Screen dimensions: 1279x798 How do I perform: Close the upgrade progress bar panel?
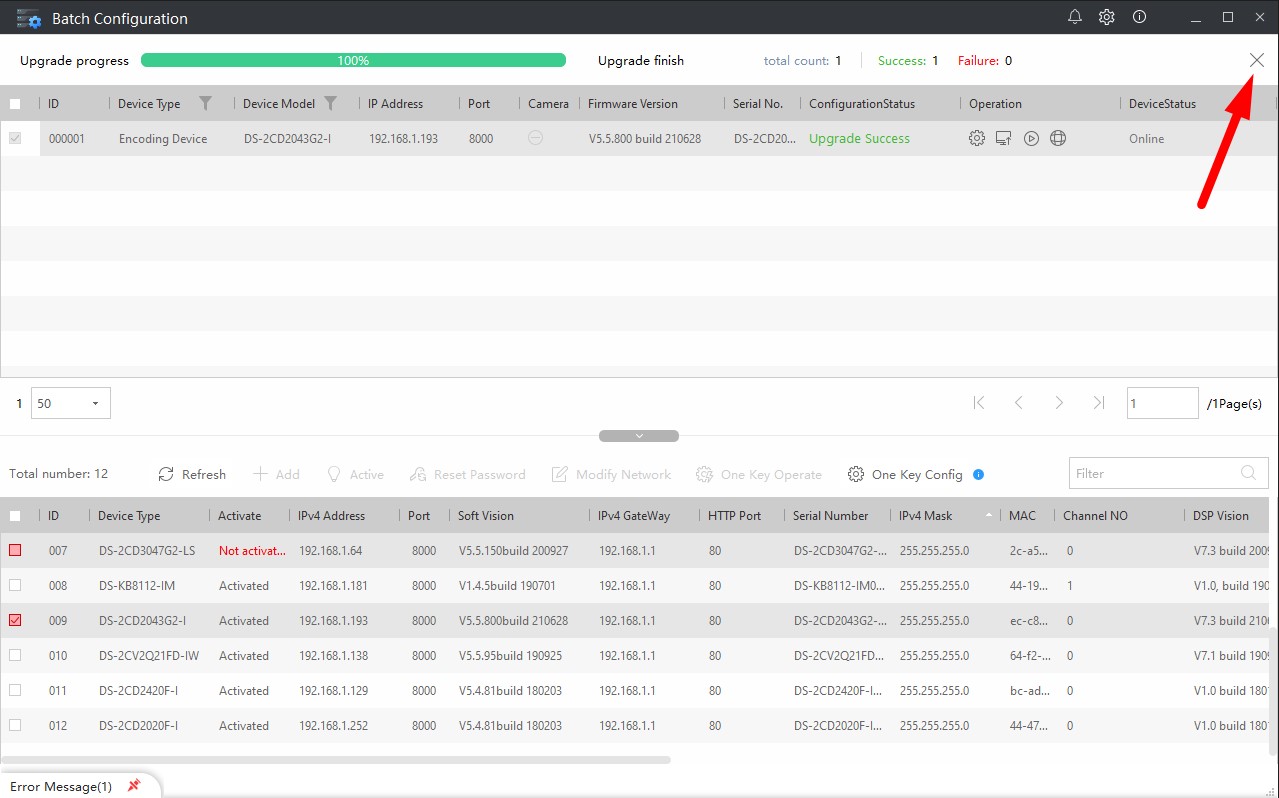[1257, 61]
